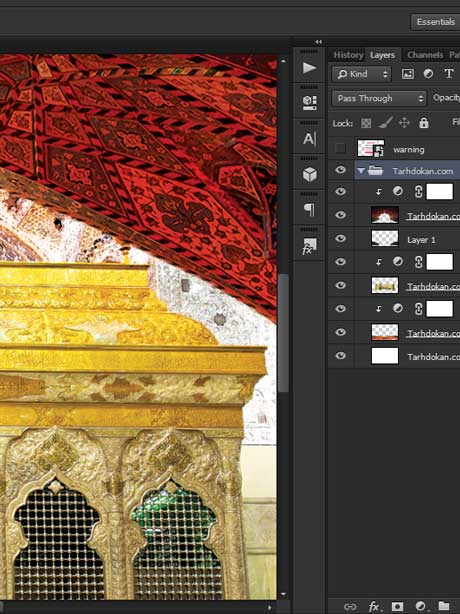This screenshot has width=460, height=614.
Task: Hide the layer with orange strip thumbnail
Action: pos(341,332)
